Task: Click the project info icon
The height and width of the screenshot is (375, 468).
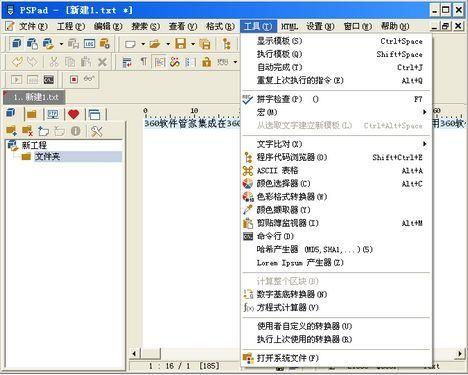Action: (x=76, y=131)
